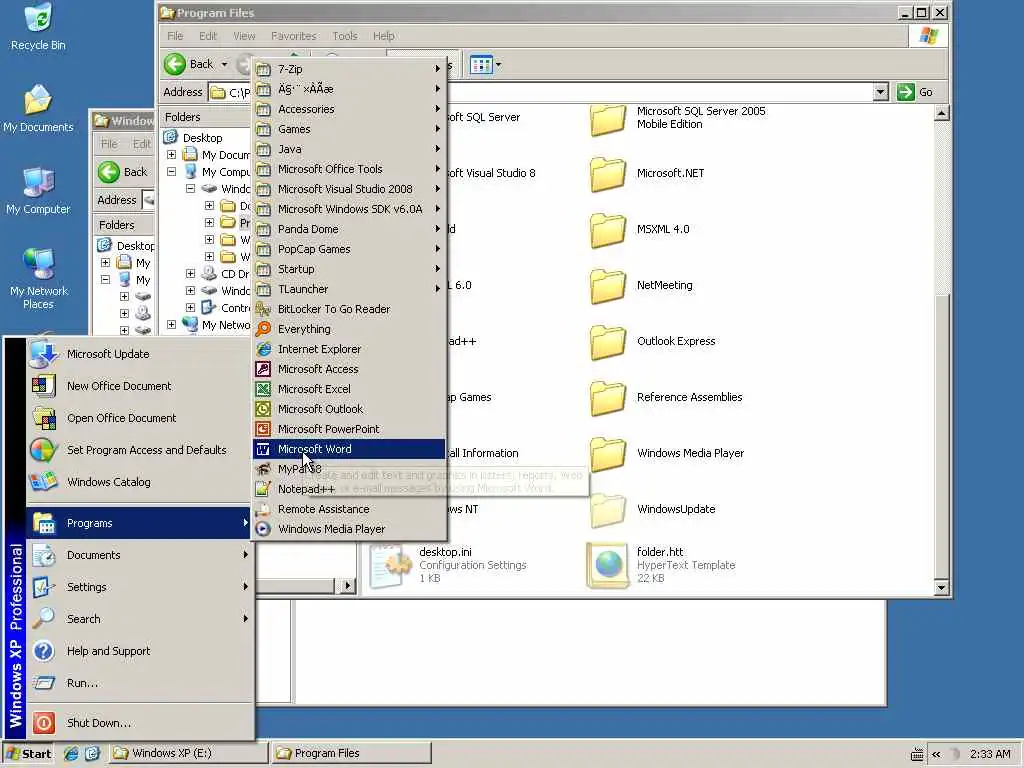Screen dimensions: 1024x768
Task: Select Desktop in Program Files folder tree
Action: pos(202,138)
